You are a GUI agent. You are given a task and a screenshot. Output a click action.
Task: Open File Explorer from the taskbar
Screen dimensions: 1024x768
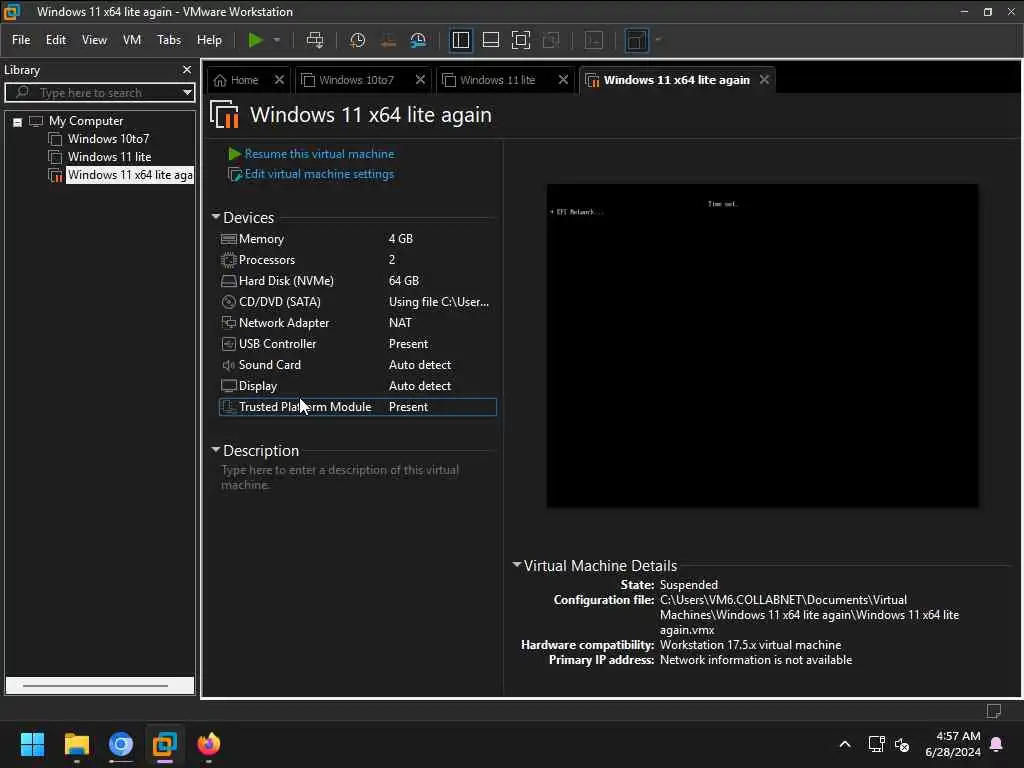pos(76,744)
